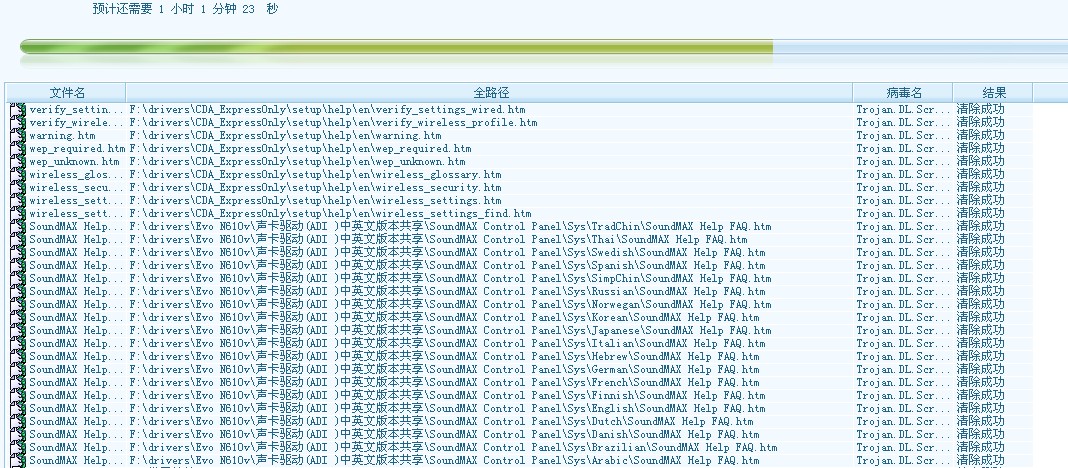
Task: Click file icon of Russian SoundMAX row
Action: pyautogui.click(x=18, y=291)
